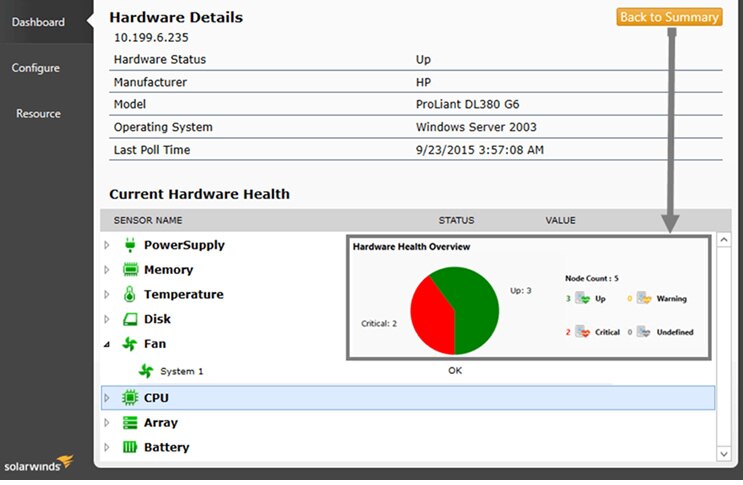Click the Memory chip icon
The width and height of the screenshot is (743, 485).
click(x=130, y=269)
